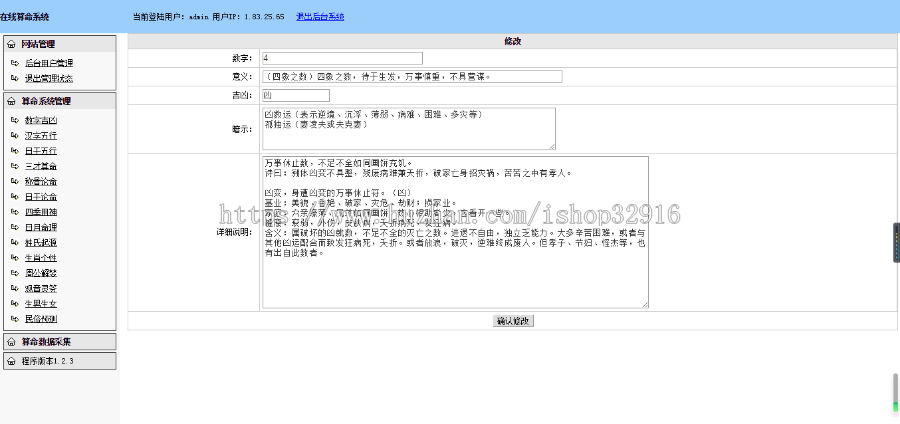This screenshot has height=424, width=900.
Task: Click the arrow icon next to 民俗预测
Action: tap(14, 319)
